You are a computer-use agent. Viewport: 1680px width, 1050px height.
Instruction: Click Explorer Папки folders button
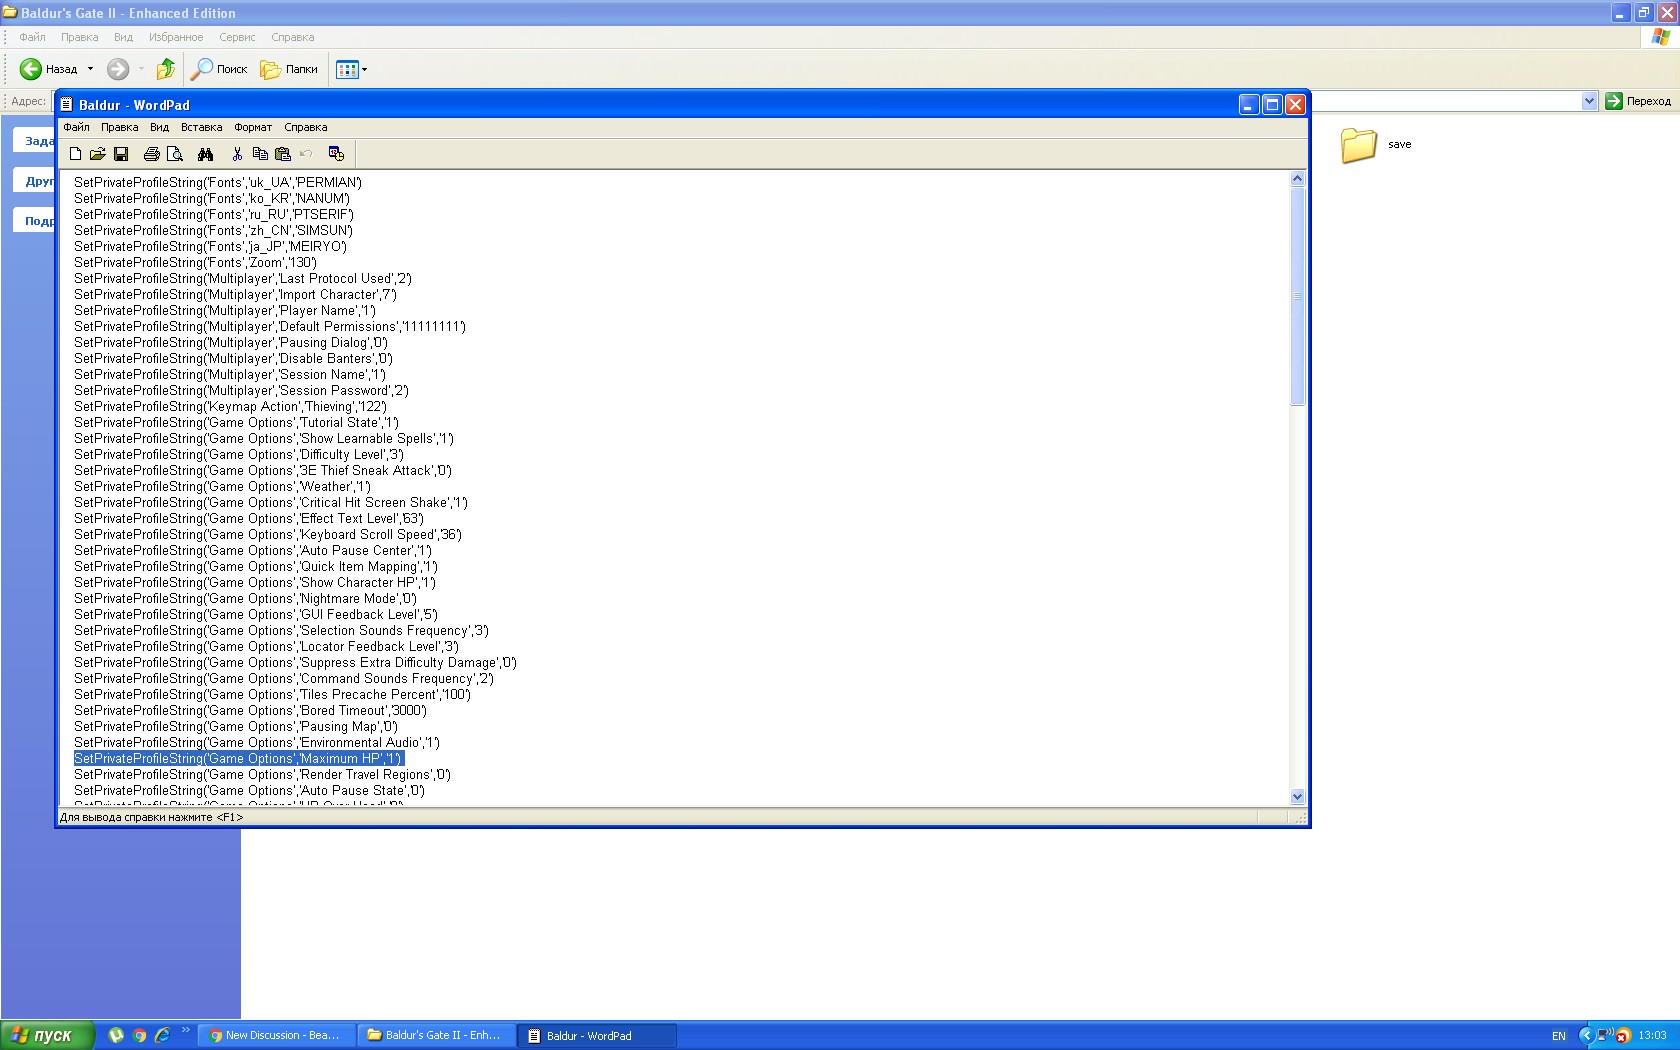[x=289, y=69]
